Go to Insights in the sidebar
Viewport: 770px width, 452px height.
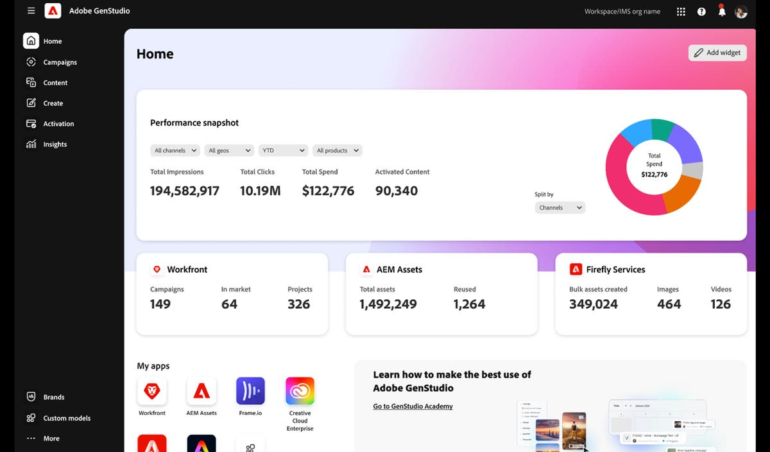click(55, 144)
